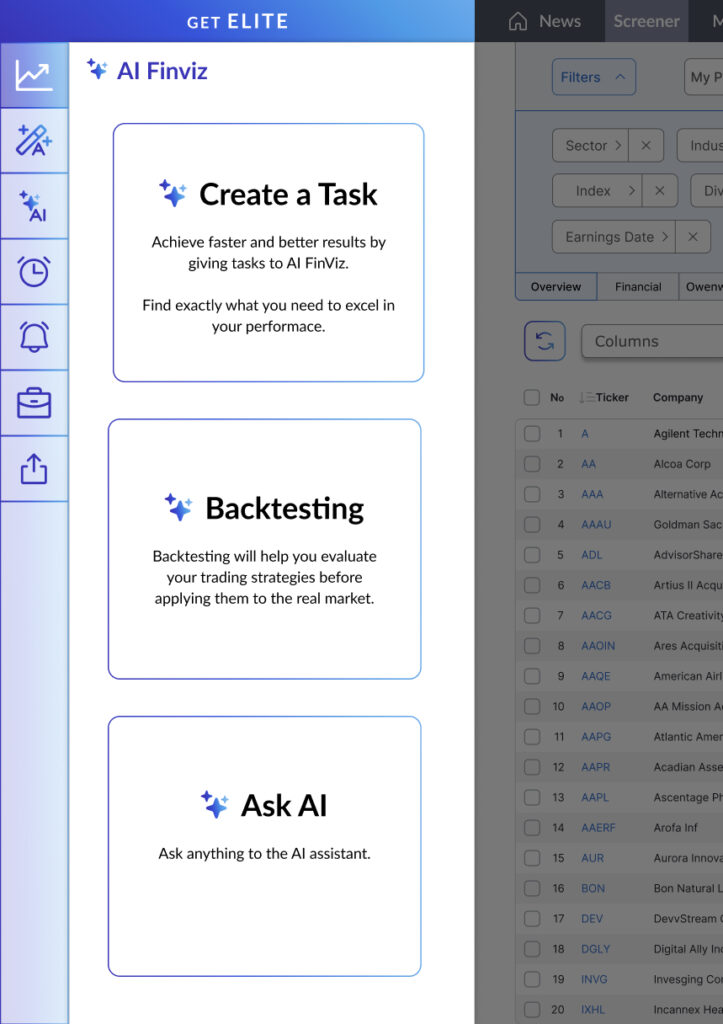Click the sparkle icon in Backtesting card
Screen dimensions: 723x1024
tap(178, 507)
